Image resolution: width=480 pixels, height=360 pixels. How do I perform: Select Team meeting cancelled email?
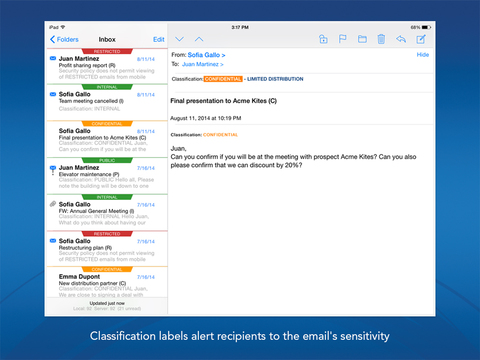(107, 102)
